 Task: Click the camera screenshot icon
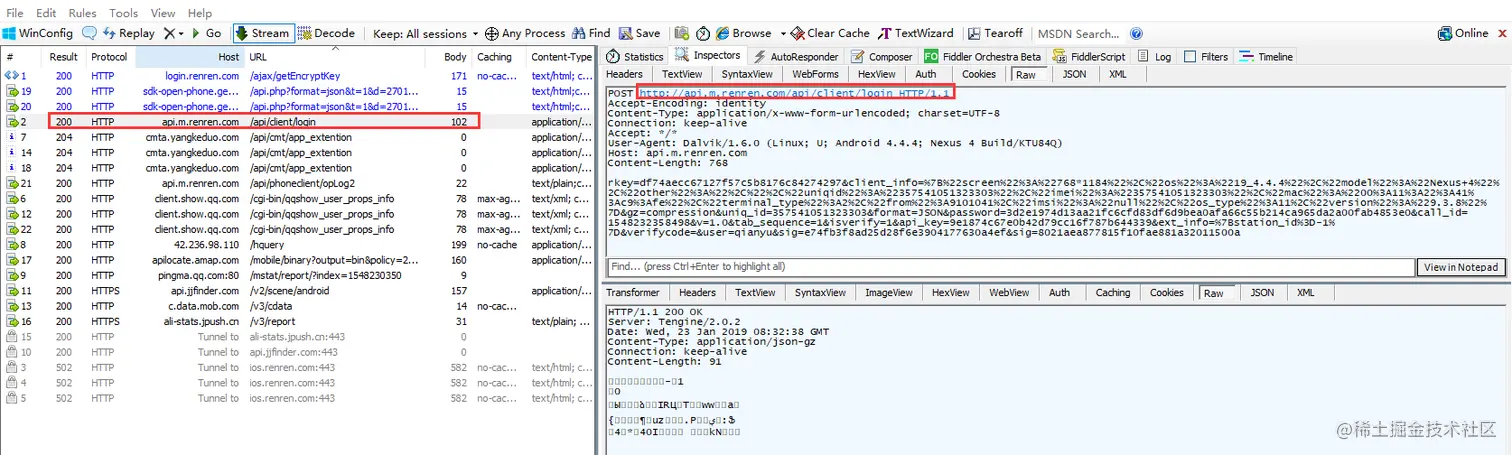point(681,33)
